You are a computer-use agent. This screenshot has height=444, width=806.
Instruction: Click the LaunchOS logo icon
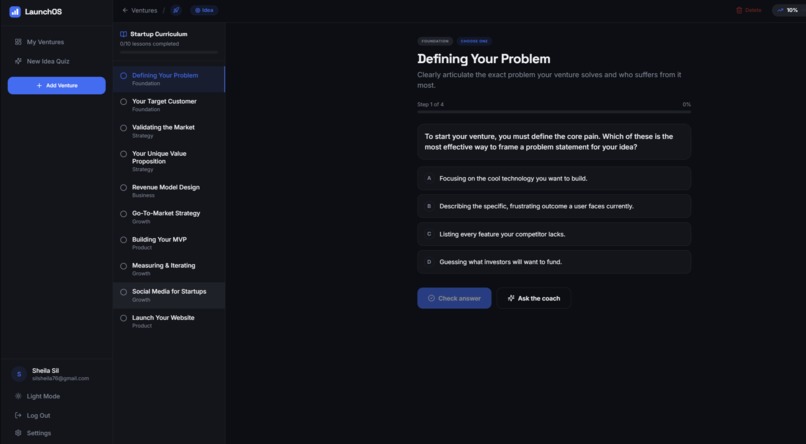coord(15,11)
